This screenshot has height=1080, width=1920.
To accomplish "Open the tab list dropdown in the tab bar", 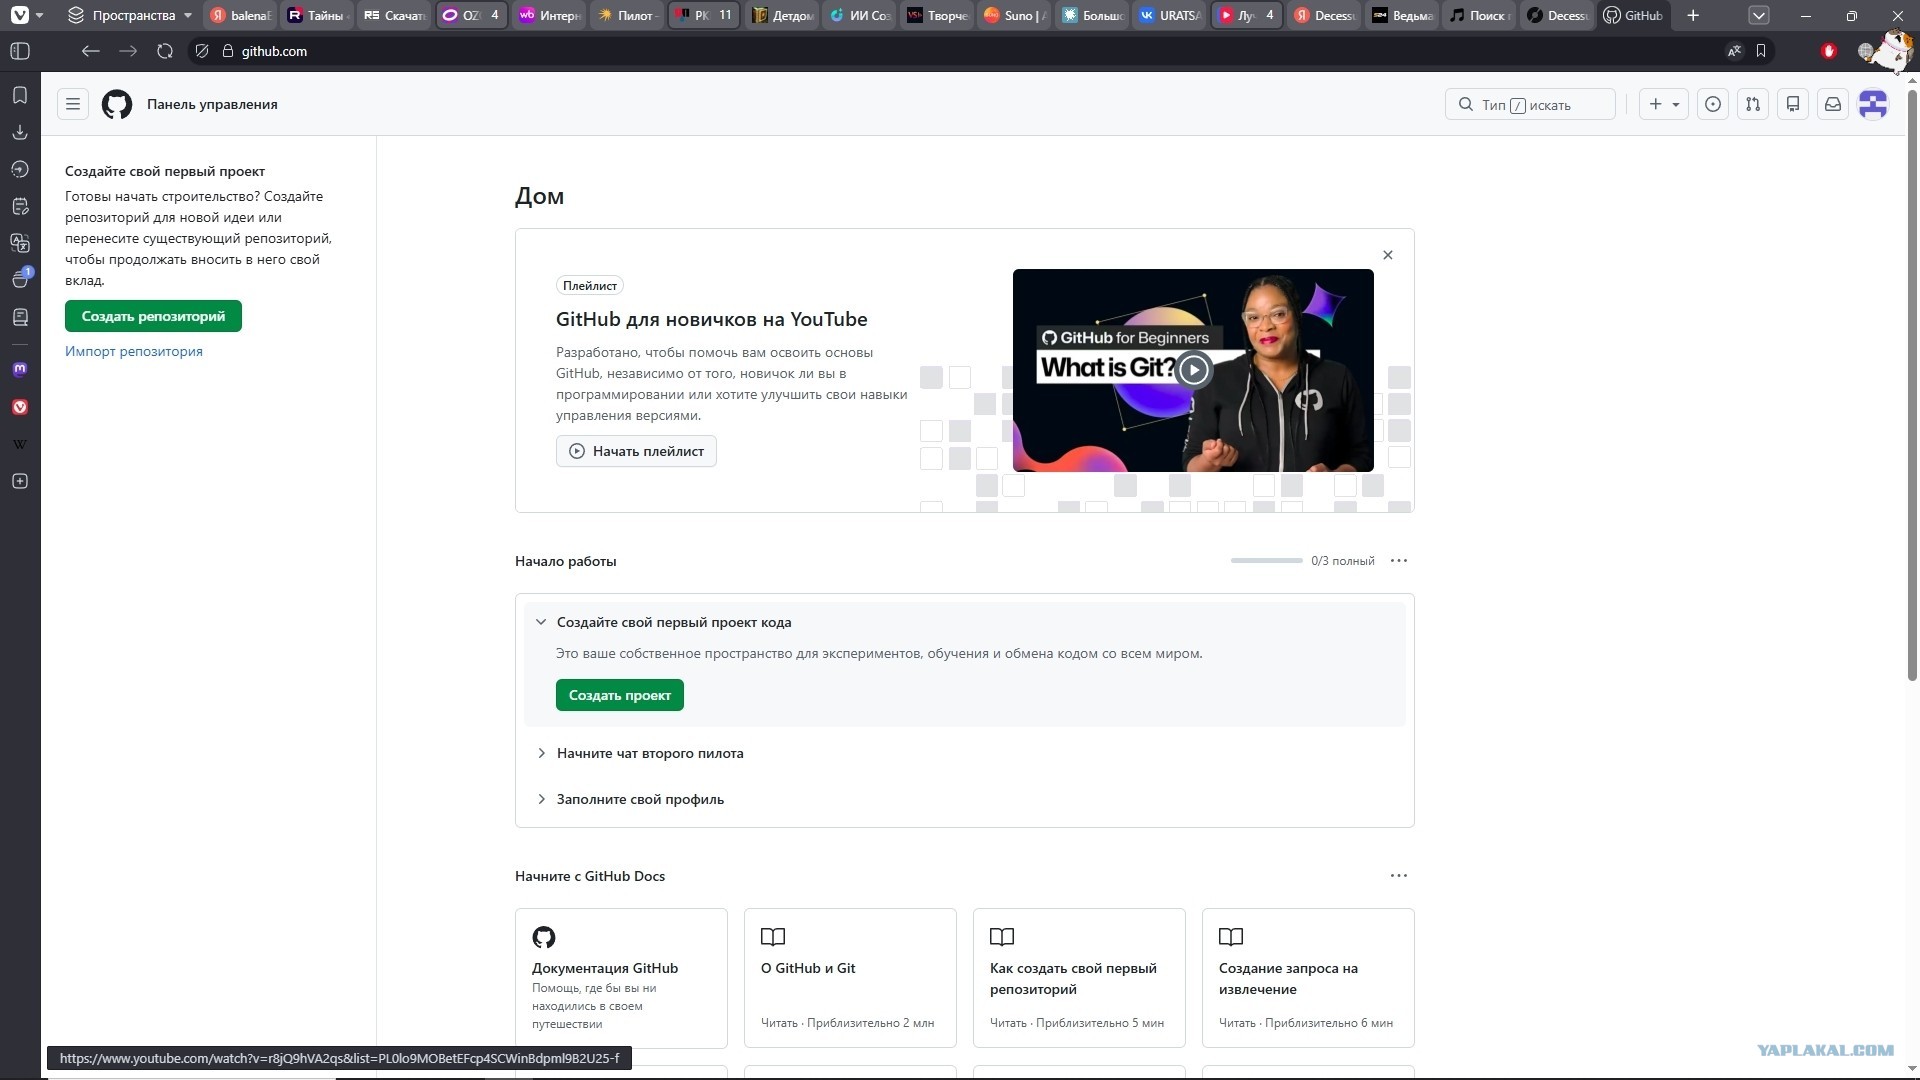I will pos(1759,15).
